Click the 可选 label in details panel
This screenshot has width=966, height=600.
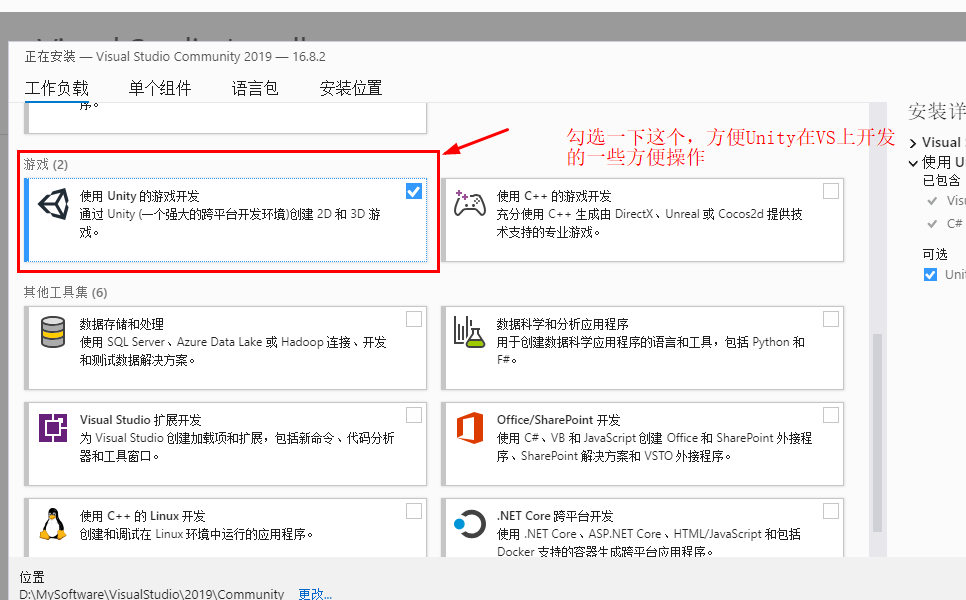click(x=935, y=254)
